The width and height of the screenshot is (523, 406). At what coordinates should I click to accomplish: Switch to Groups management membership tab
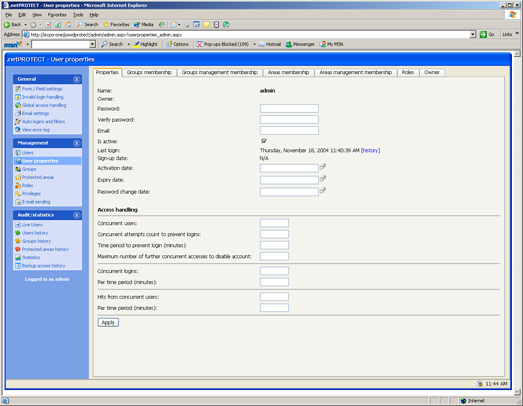click(x=219, y=72)
